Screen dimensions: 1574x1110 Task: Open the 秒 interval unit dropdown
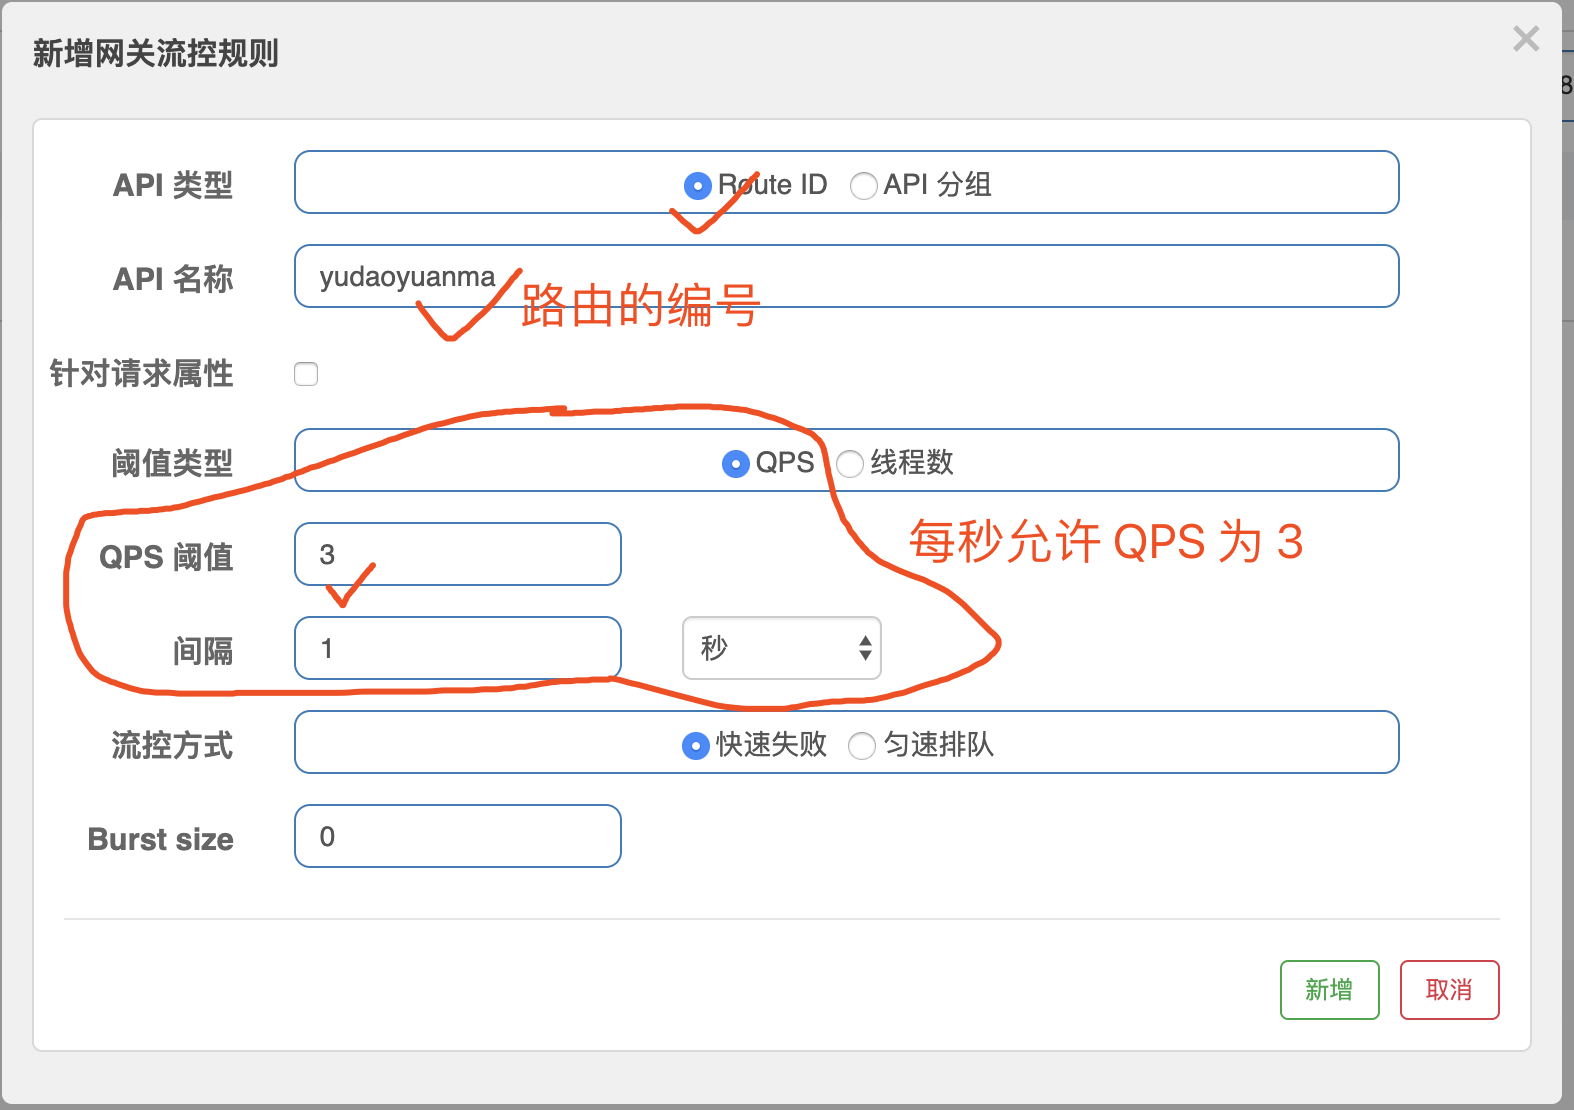[782, 648]
